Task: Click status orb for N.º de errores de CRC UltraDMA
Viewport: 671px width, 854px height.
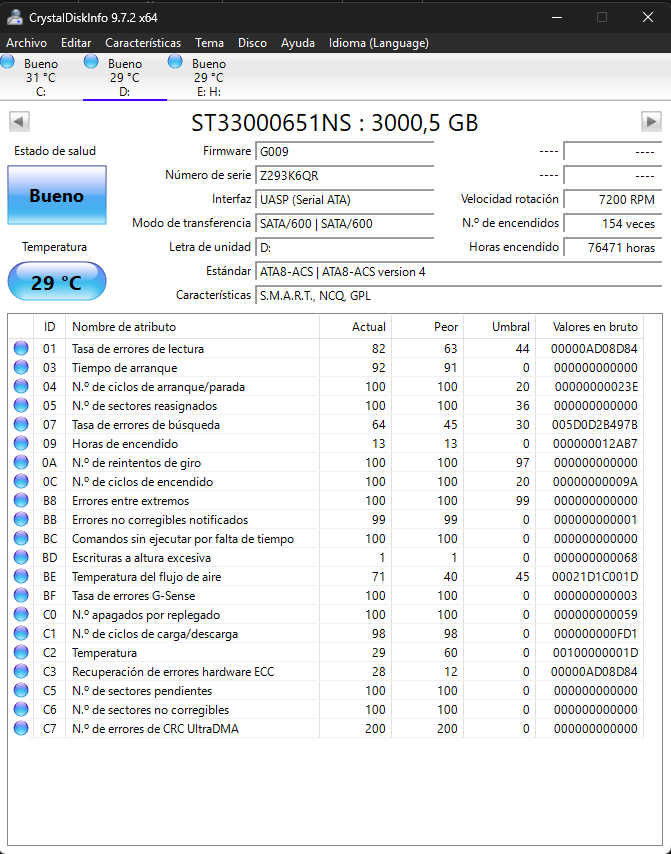Action: click(21, 728)
